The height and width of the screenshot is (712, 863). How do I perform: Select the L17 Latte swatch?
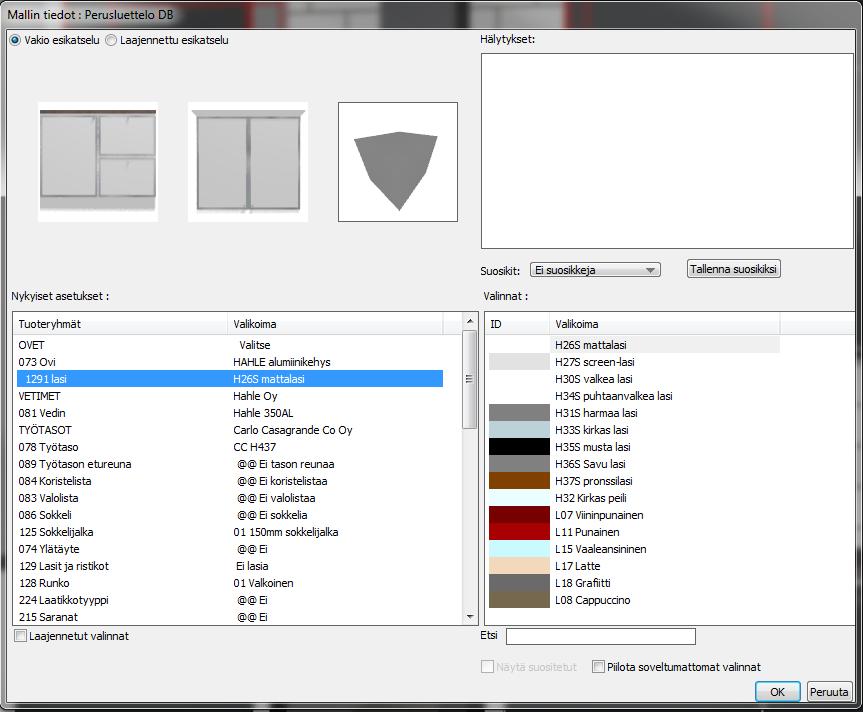click(519, 566)
